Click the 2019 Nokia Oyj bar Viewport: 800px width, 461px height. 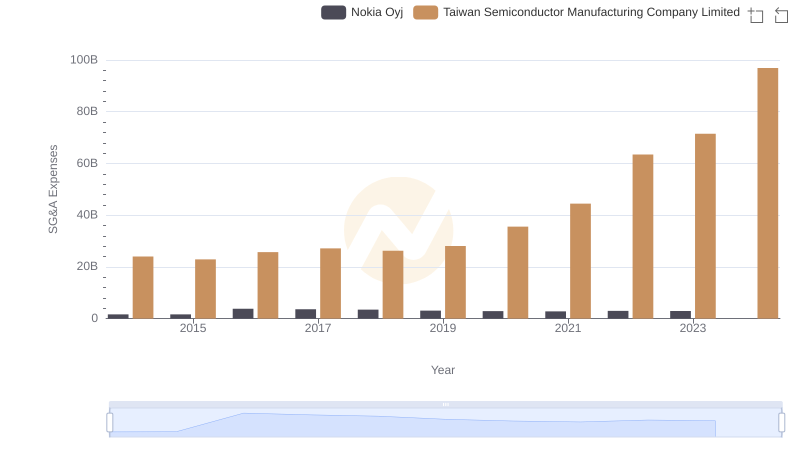coord(431,315)
